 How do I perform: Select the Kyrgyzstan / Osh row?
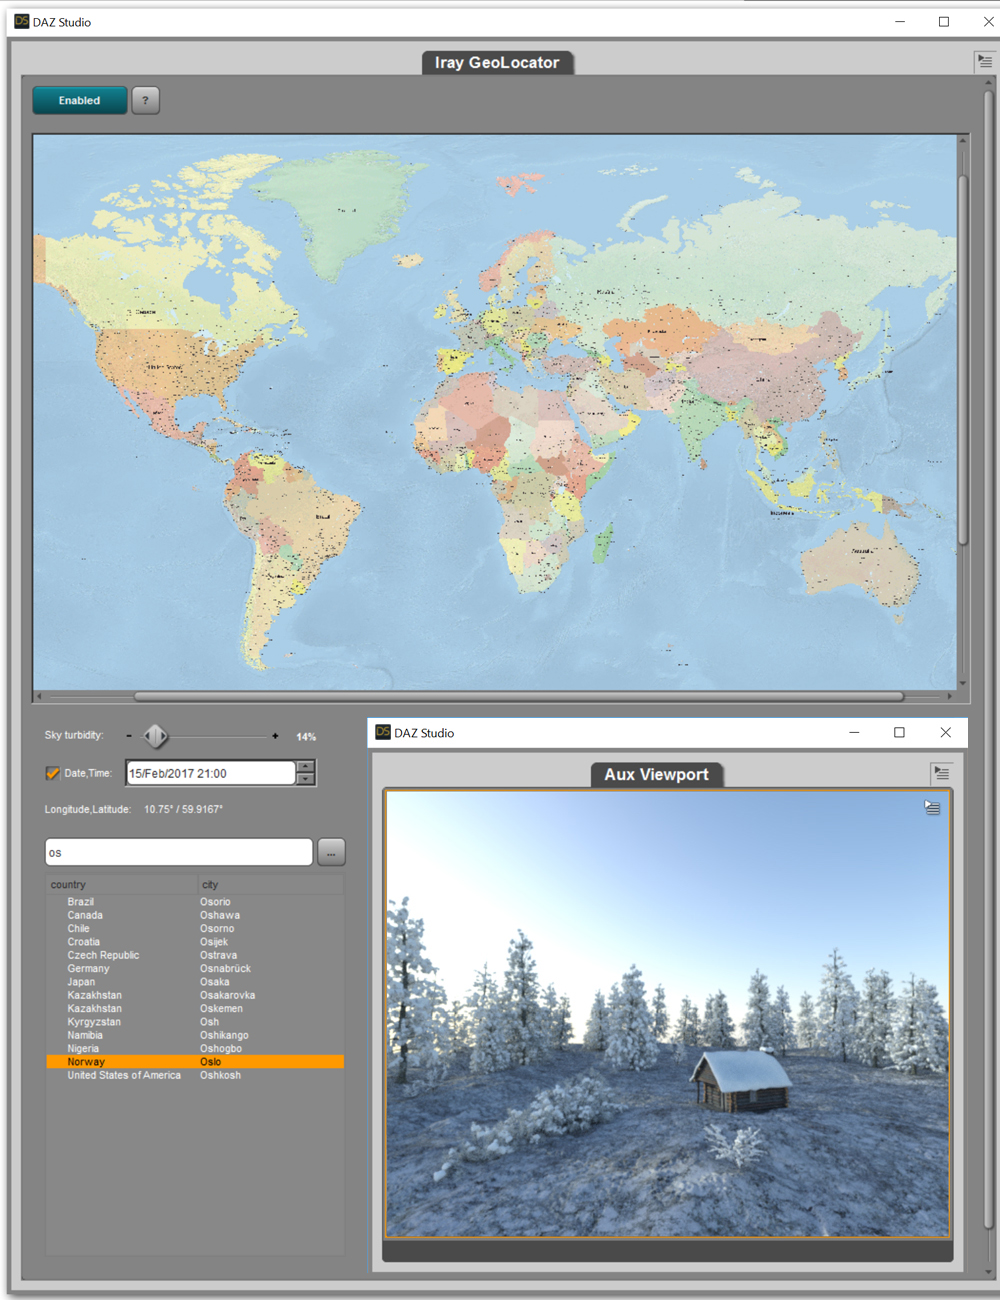point(195,1022)
